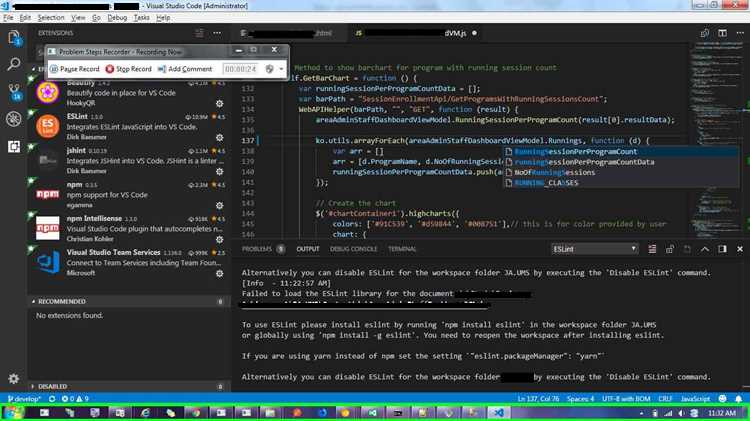
Task: Open the Extensions view icon
Action: tap(14, 146)
